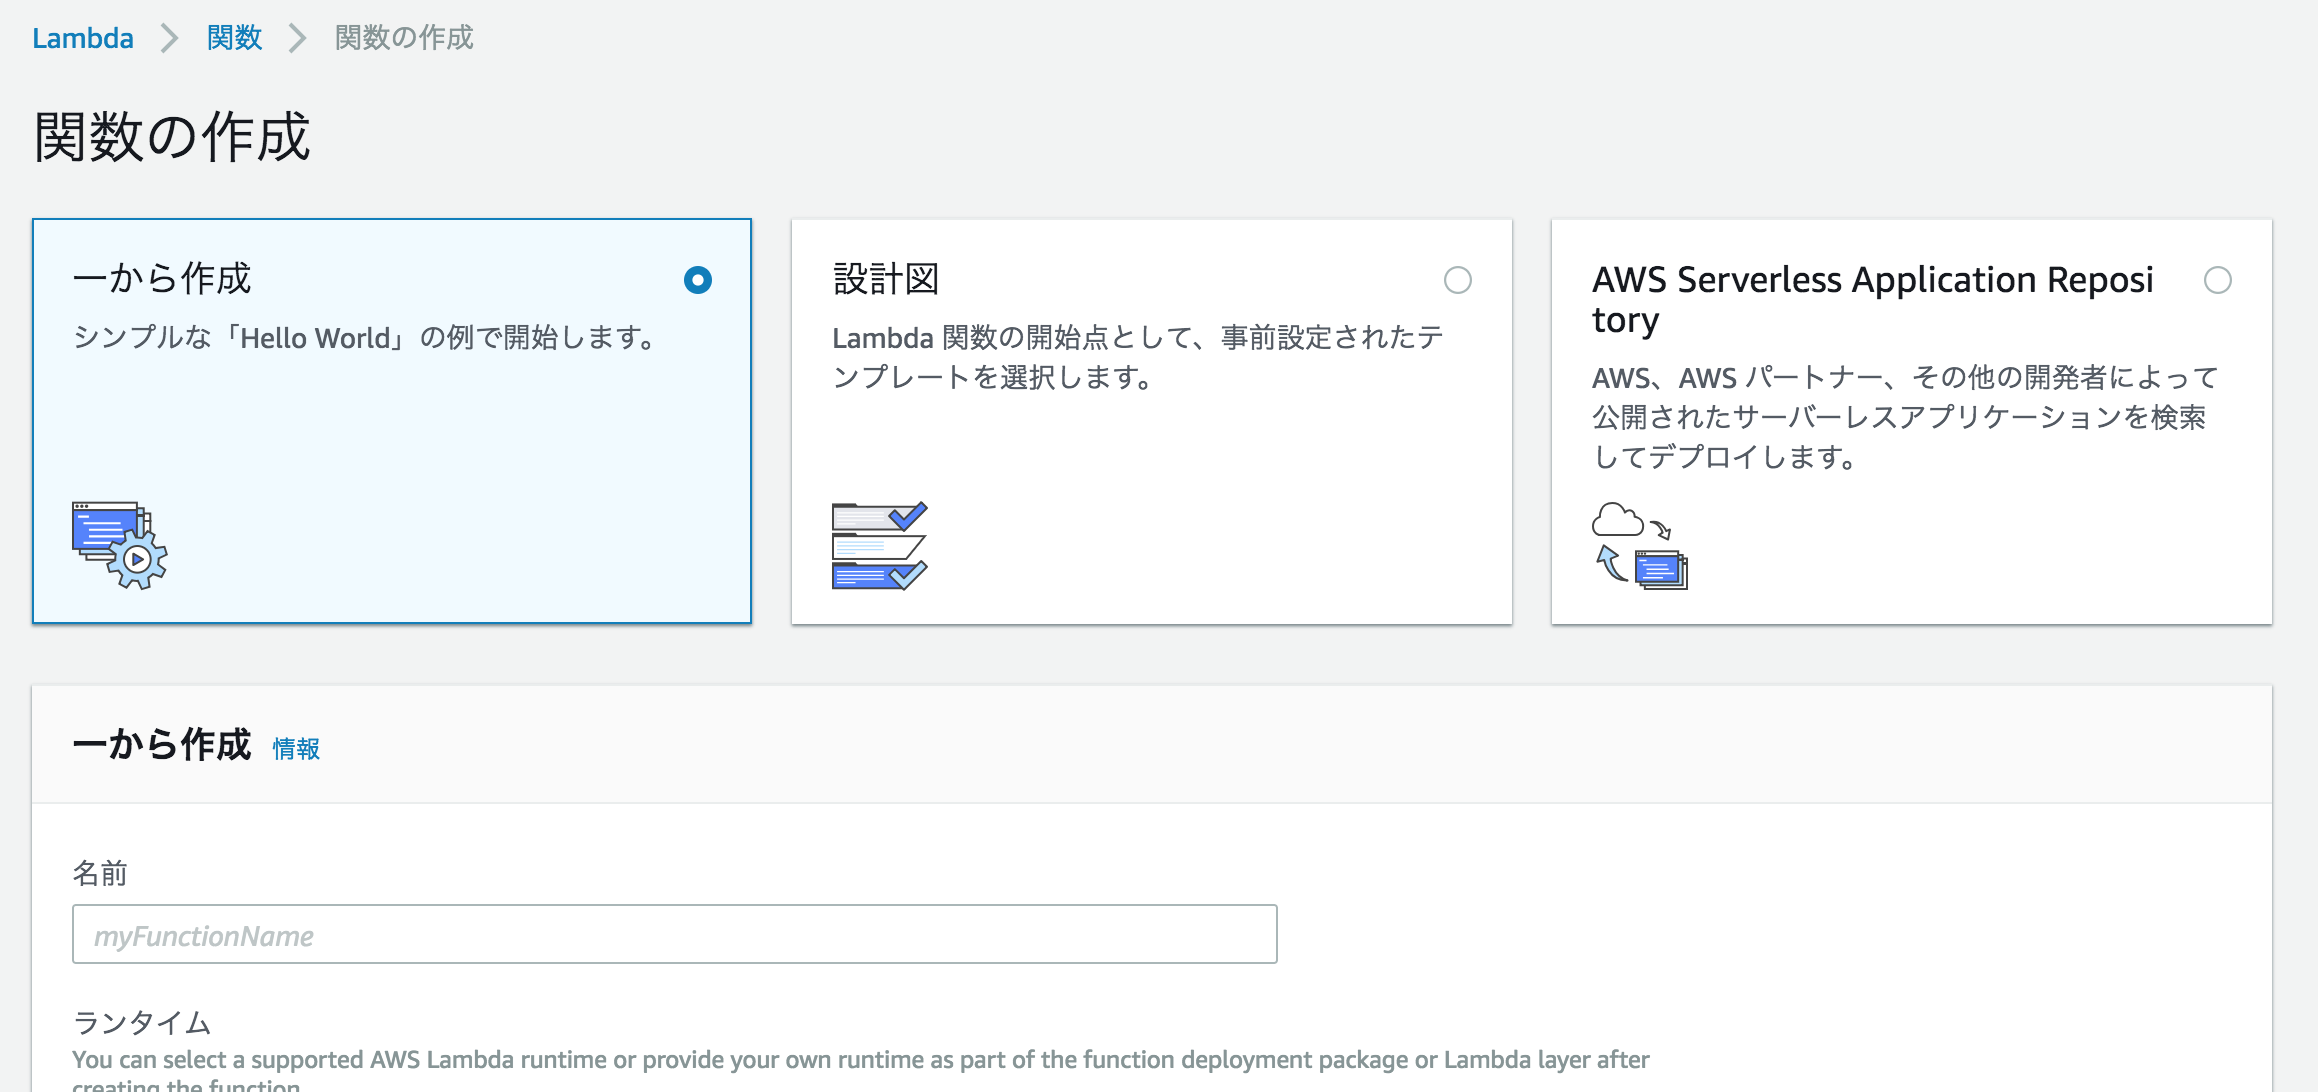Click the Hello World description text
Viewport: 2318px width, 1092px height.
pos(366,338)
